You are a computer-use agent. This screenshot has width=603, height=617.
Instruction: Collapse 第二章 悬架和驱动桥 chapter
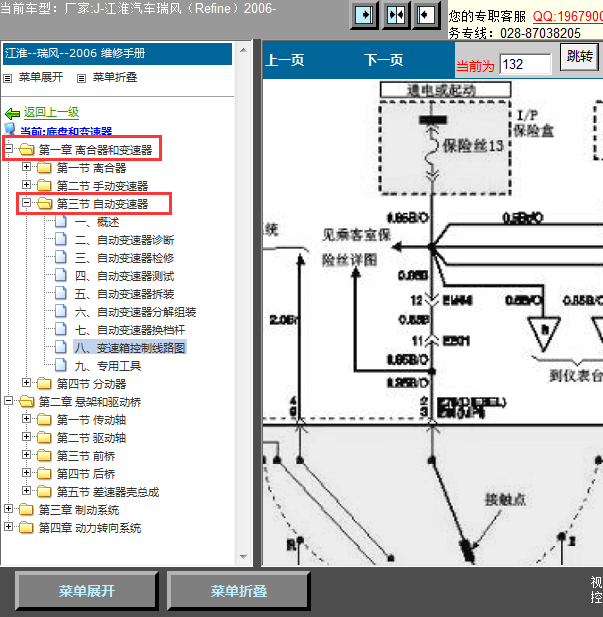point(9,401)
